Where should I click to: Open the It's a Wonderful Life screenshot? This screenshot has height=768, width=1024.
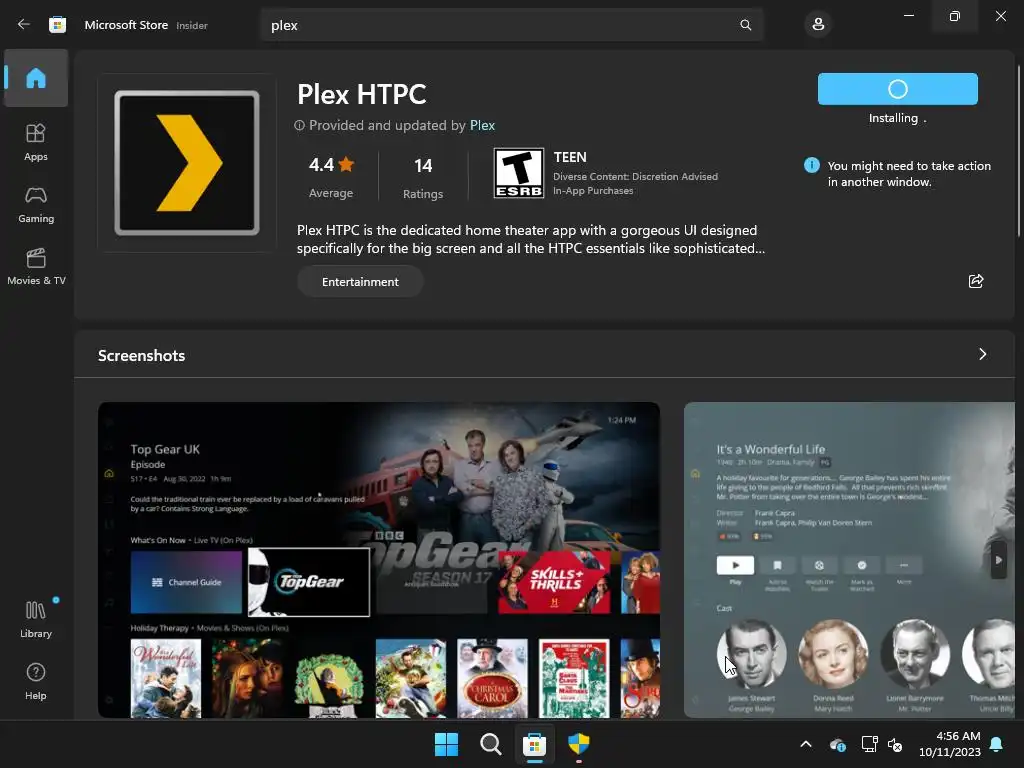(x=849, y=560)
